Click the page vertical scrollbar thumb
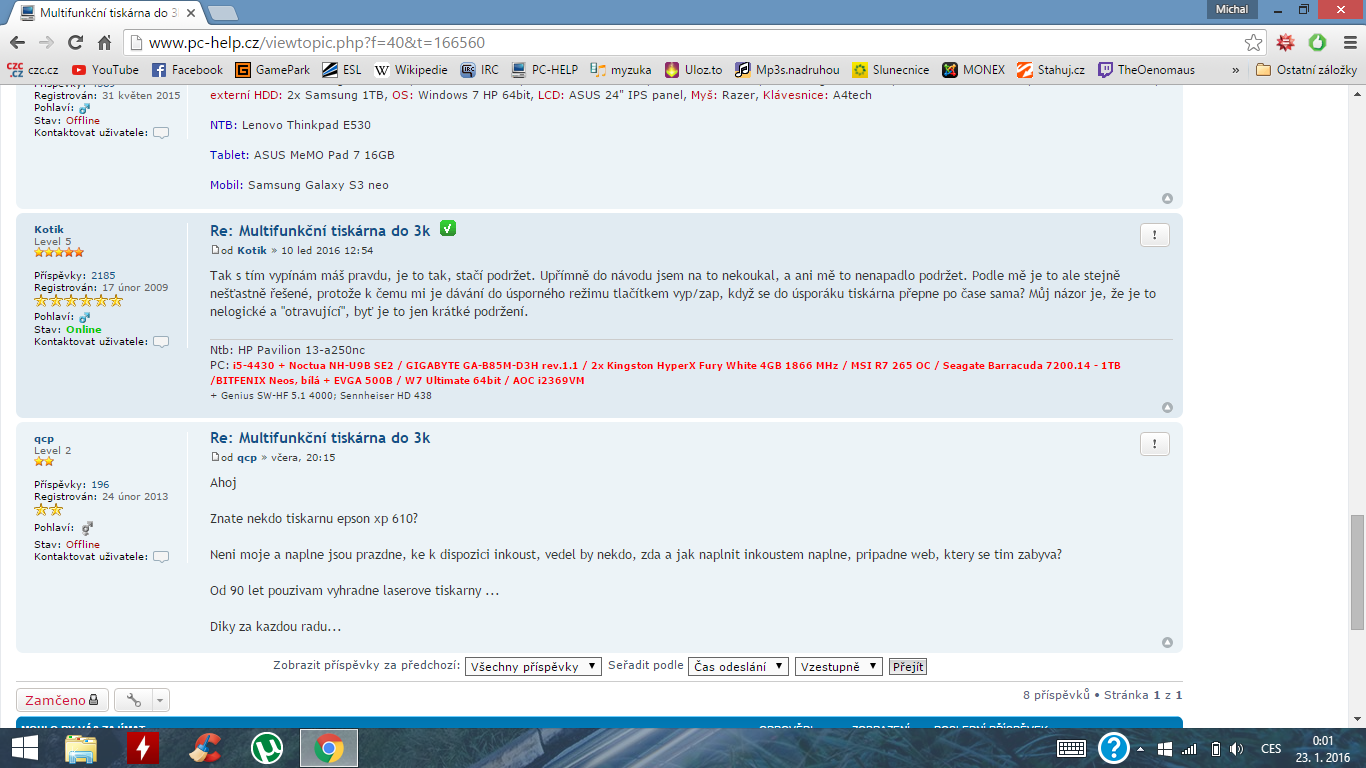The width and height of the screenshot is (1366, 768). click(1357, 572)
